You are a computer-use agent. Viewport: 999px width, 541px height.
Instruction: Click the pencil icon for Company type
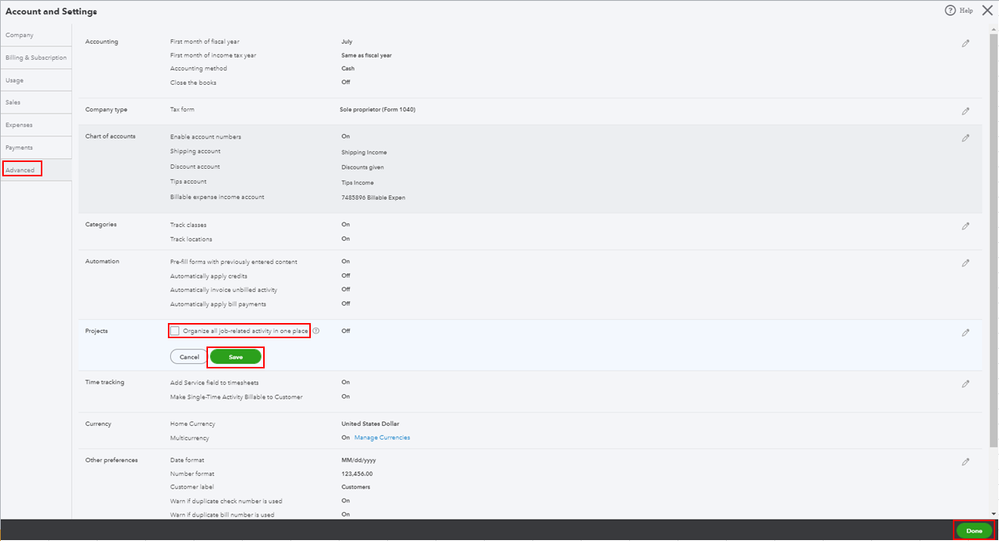point(965,111)
